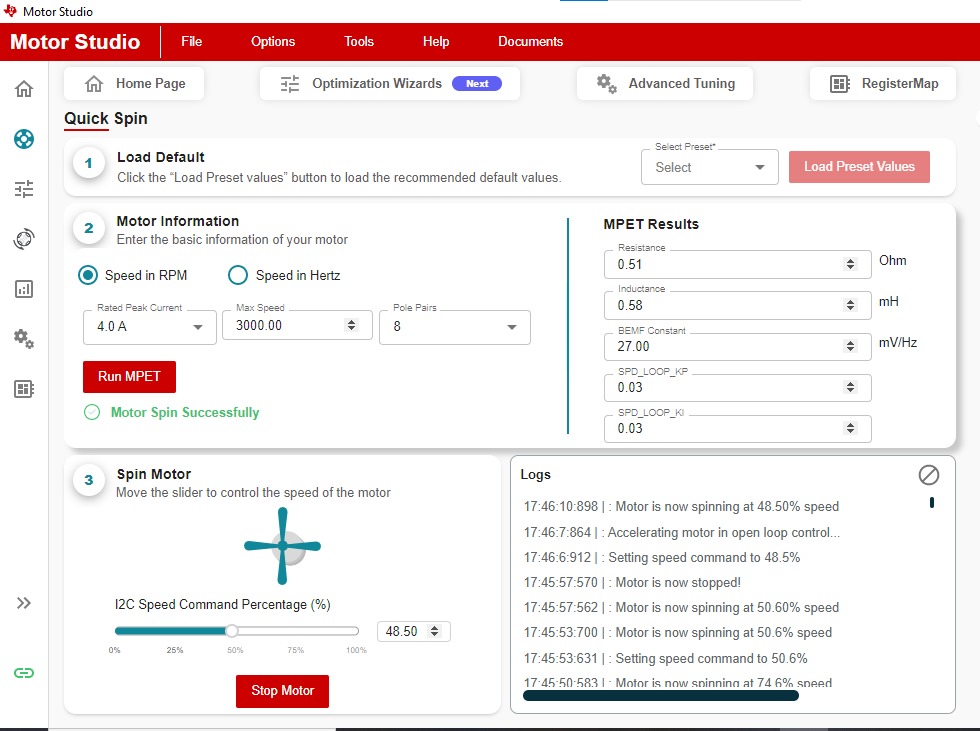This screenshot has height=731, width=980.
Task: Click the SPD_LOOP_KI stepper arrows
Action: (x=850, y=428)
